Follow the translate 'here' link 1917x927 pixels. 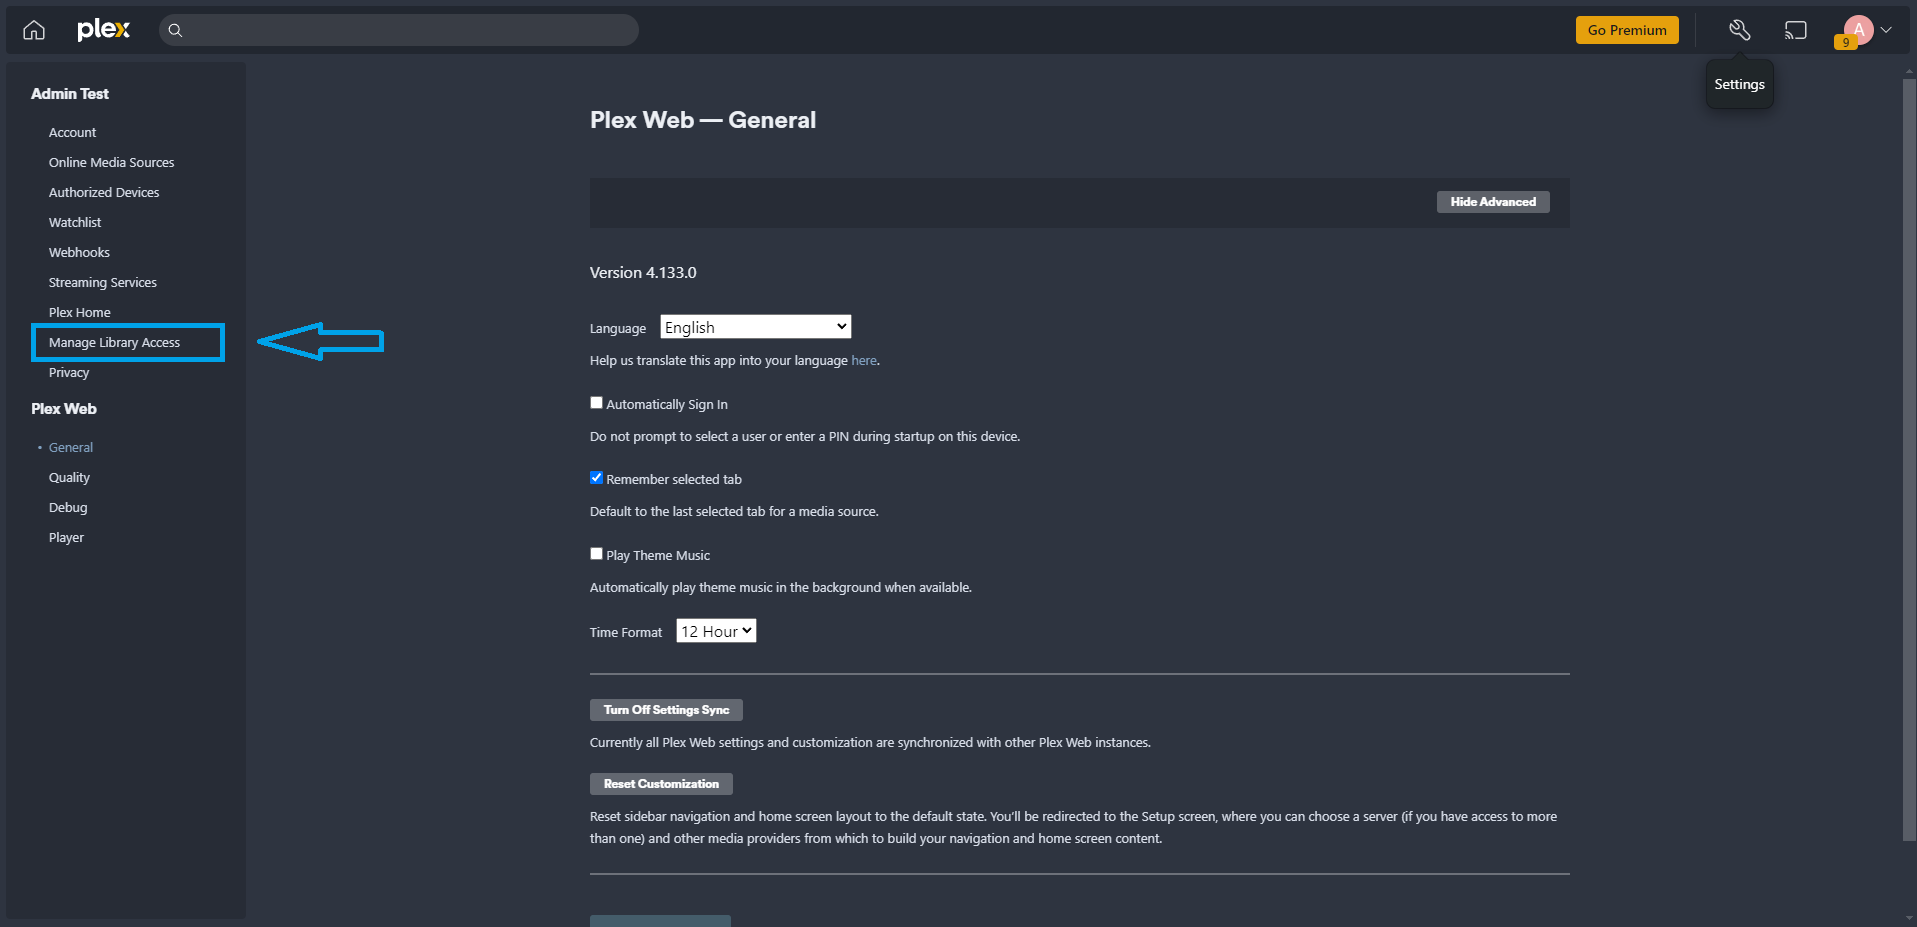[864, 361]
